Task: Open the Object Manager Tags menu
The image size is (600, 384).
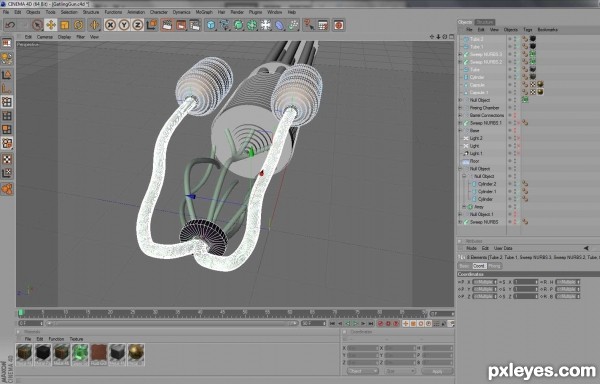Action: pos(528,29)
